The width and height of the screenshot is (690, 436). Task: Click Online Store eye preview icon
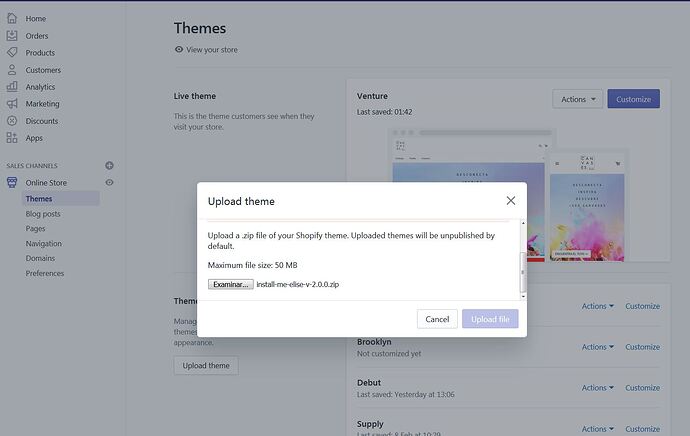[x=110, y=182]
